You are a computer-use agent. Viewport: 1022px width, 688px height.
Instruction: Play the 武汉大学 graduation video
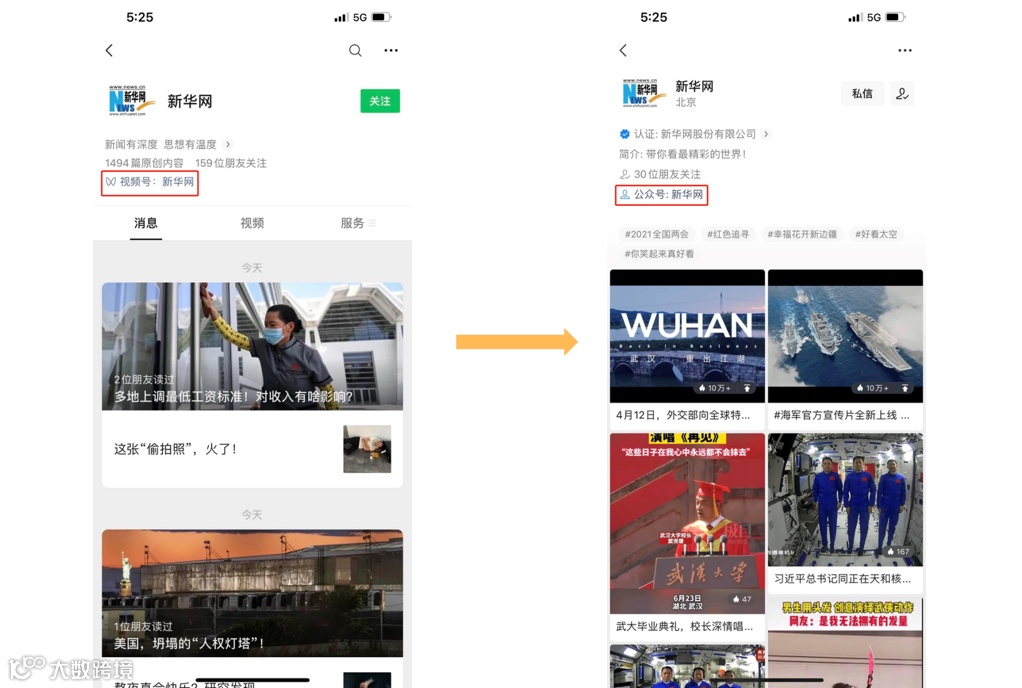pyautogui.click(x=687, y=523)
